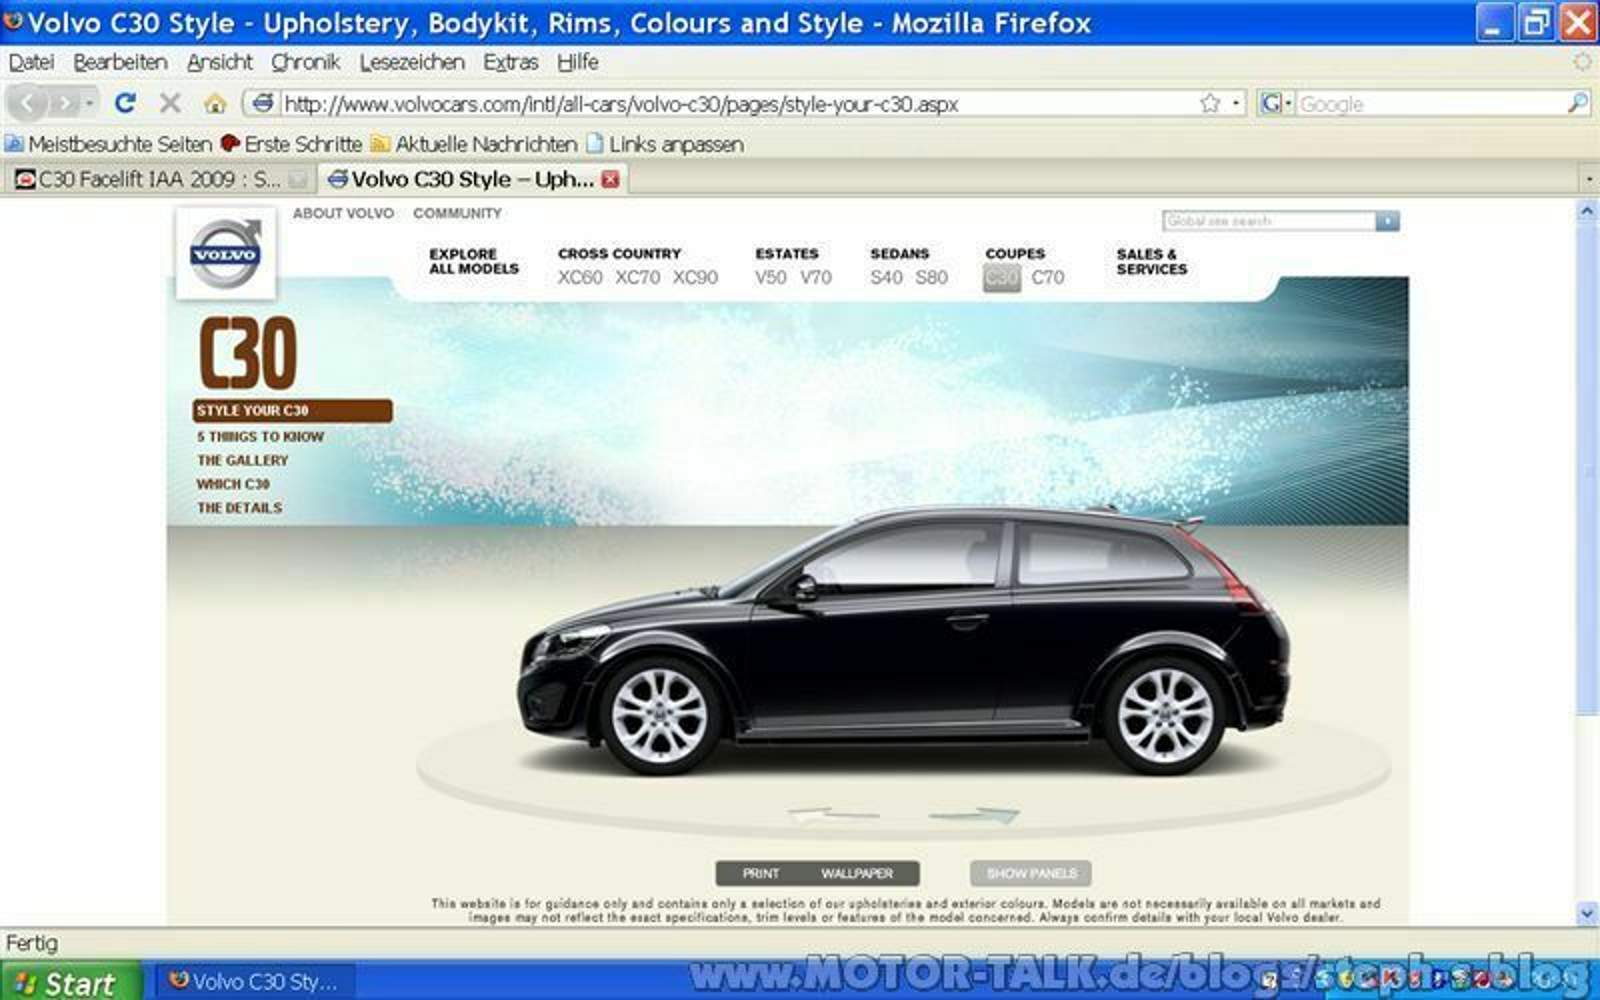The image size is (1600, 1000).
Task: Click the home page icon
Action: 214,103
